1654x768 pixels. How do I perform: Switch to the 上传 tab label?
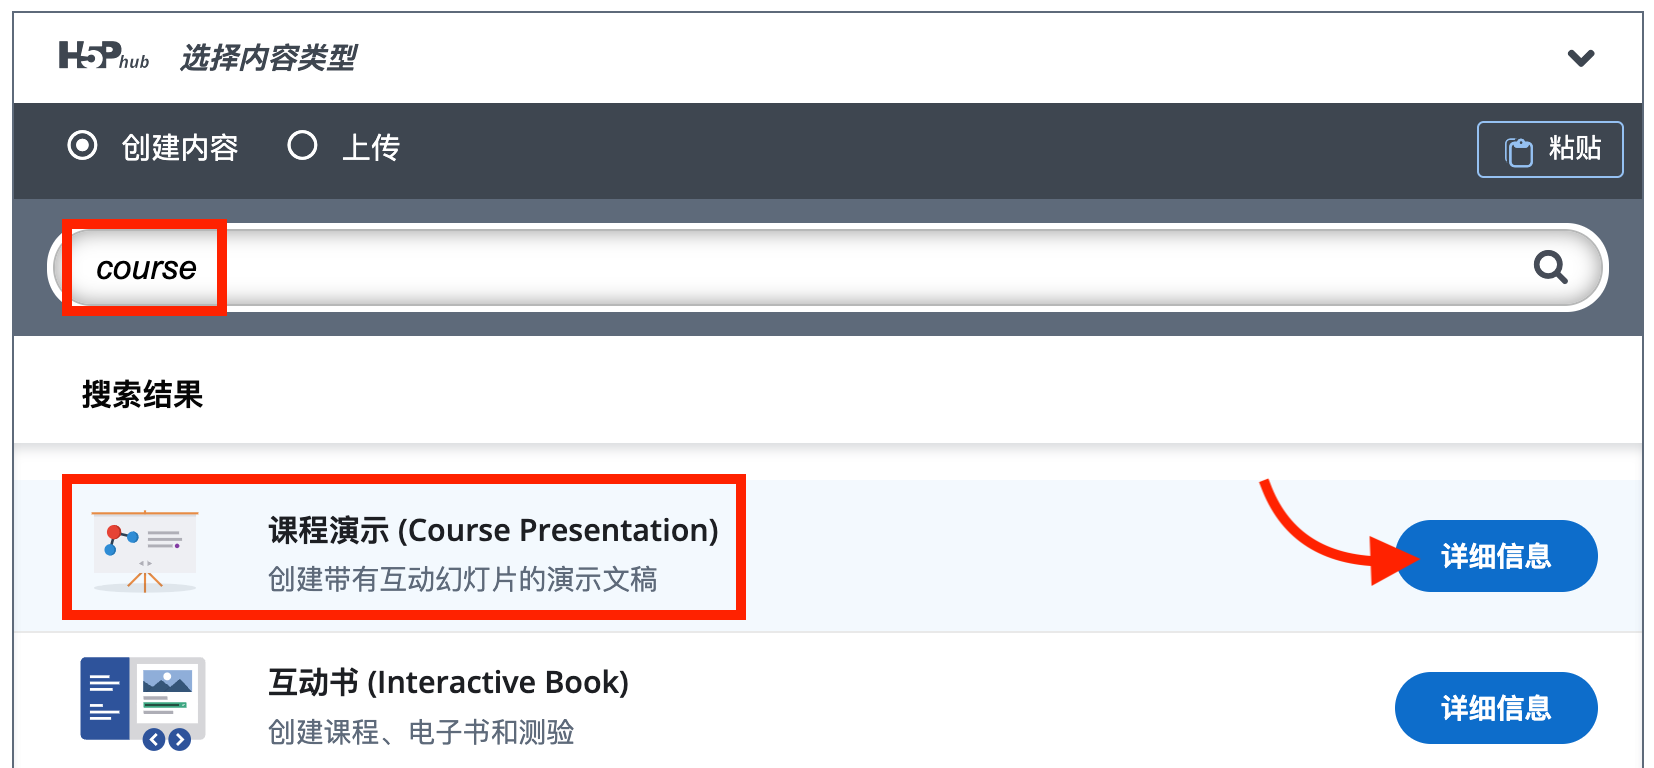point(371,148)
